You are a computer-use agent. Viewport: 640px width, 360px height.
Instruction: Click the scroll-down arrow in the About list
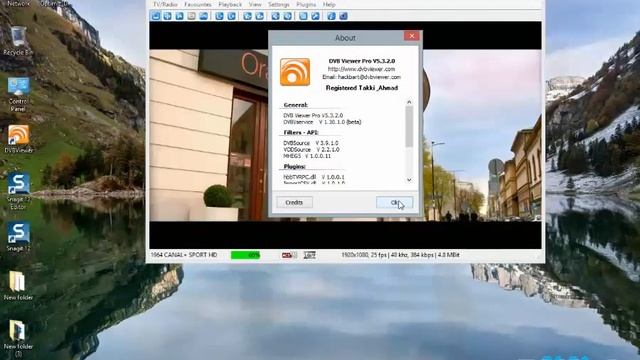pos(409,180)
